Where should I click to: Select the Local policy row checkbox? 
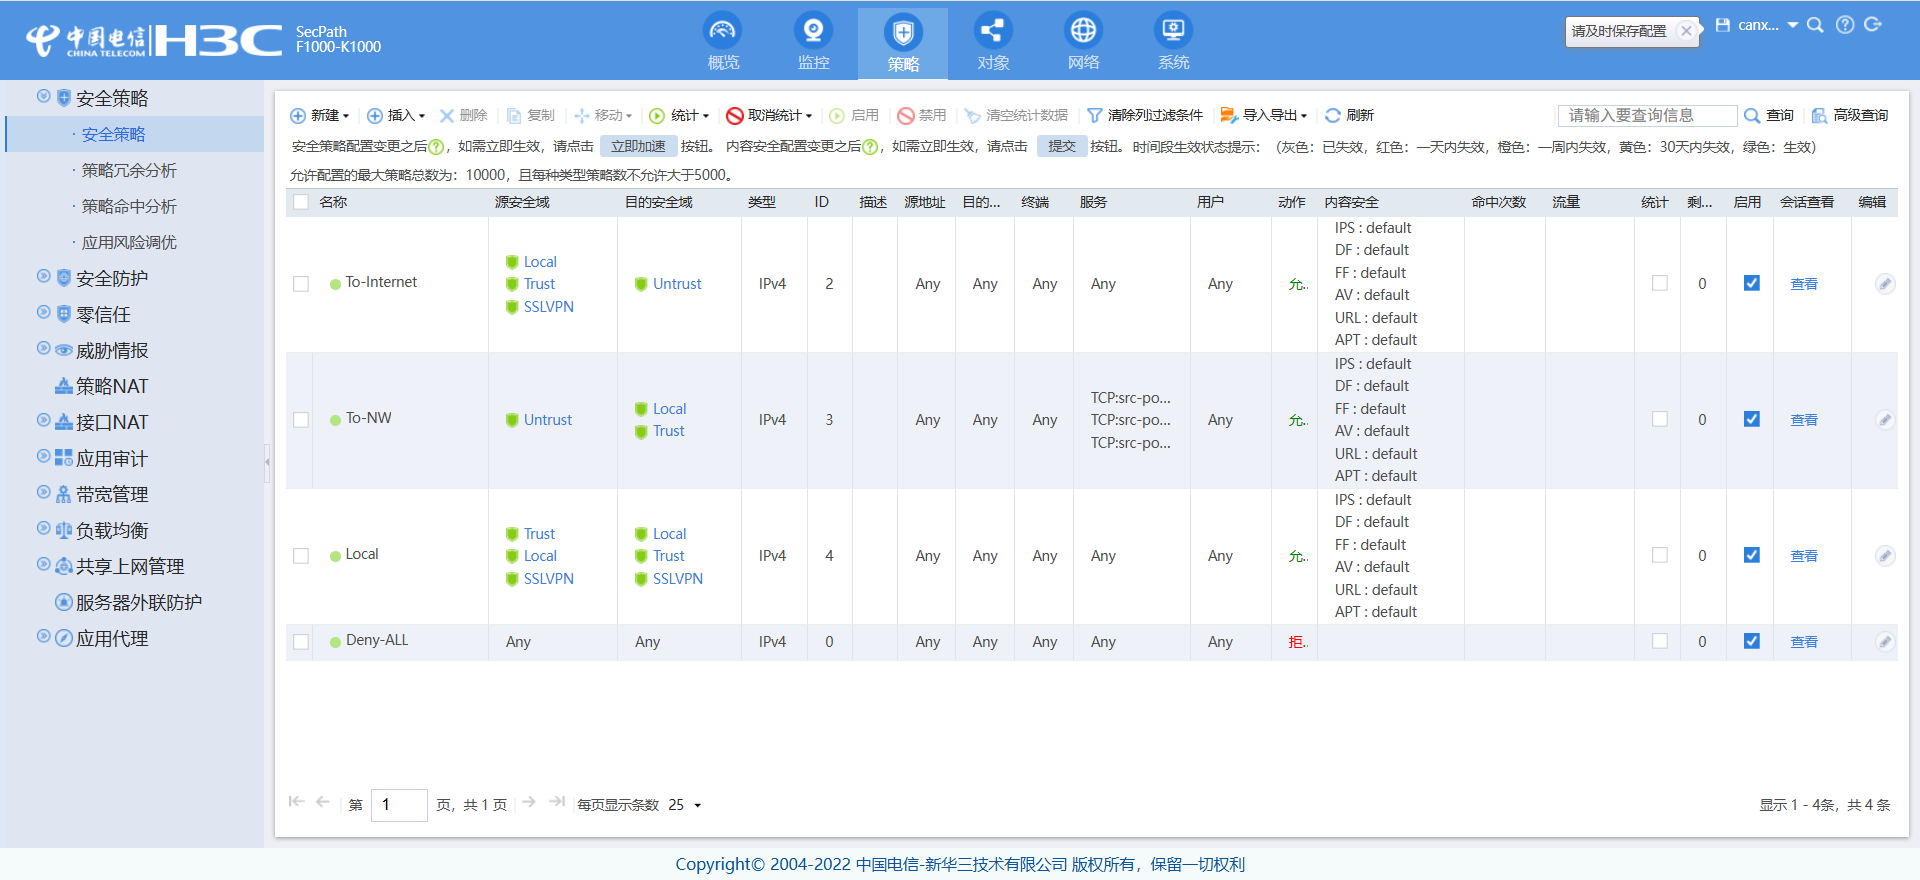(x=301, y=556)
